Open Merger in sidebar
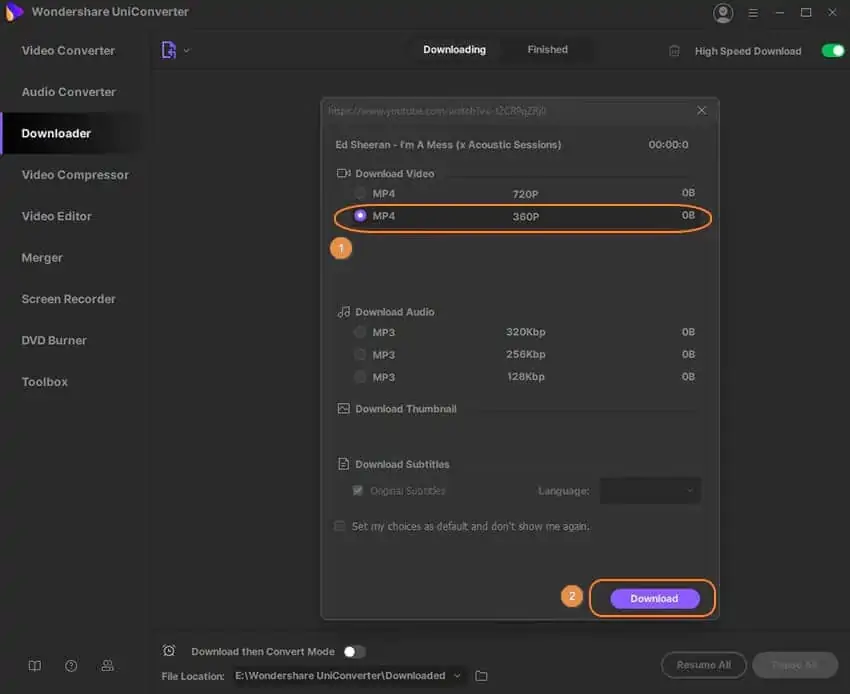Screen dimensions: 850x694 click(42, 258)
